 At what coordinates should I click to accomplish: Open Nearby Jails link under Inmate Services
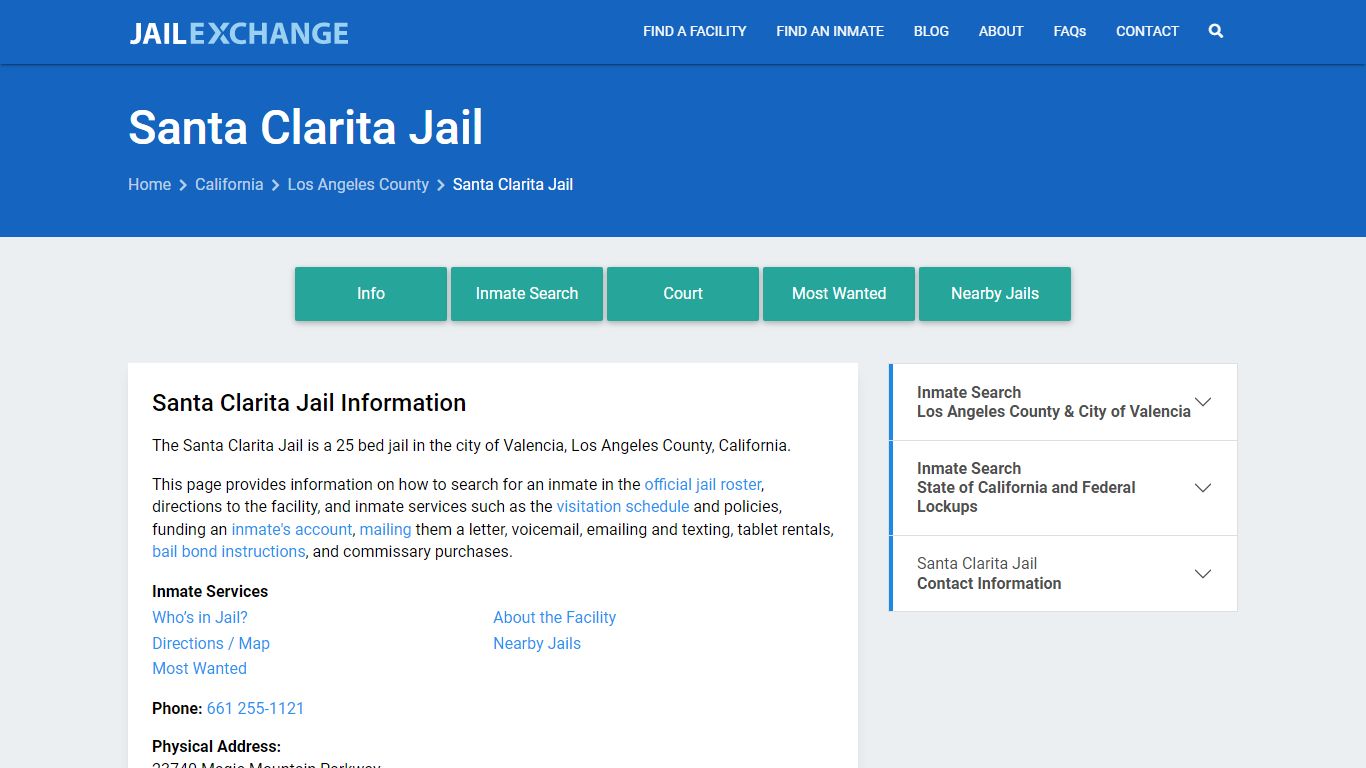(537, 643)
